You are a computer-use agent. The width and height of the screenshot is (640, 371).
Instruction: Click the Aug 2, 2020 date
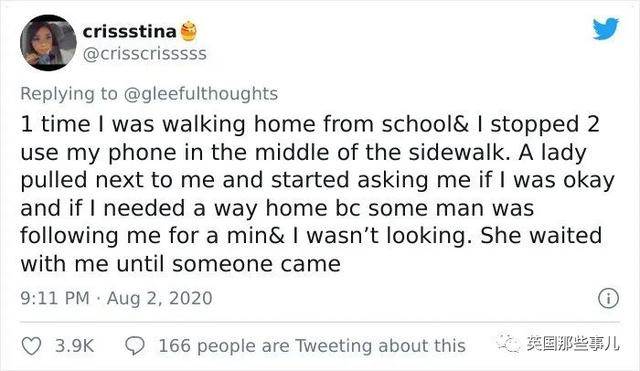pyautogui.click(x=160, y=298)
